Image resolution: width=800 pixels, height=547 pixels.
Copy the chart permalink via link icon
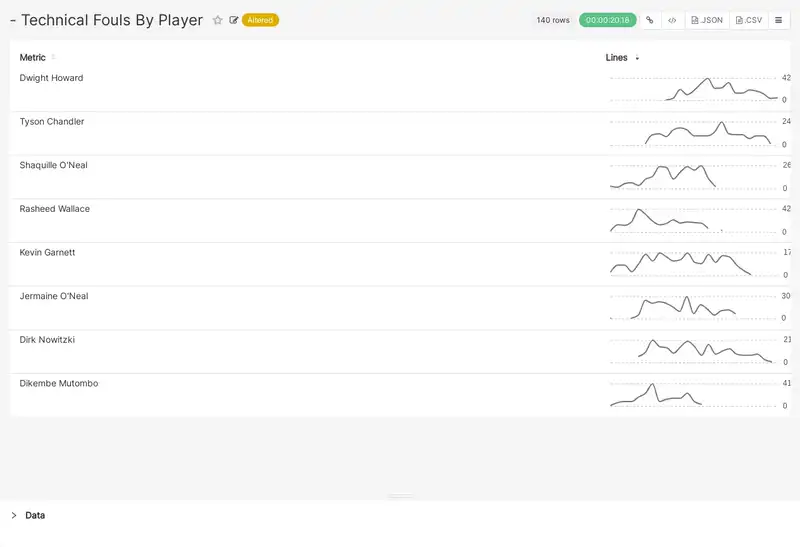[649, 20]
